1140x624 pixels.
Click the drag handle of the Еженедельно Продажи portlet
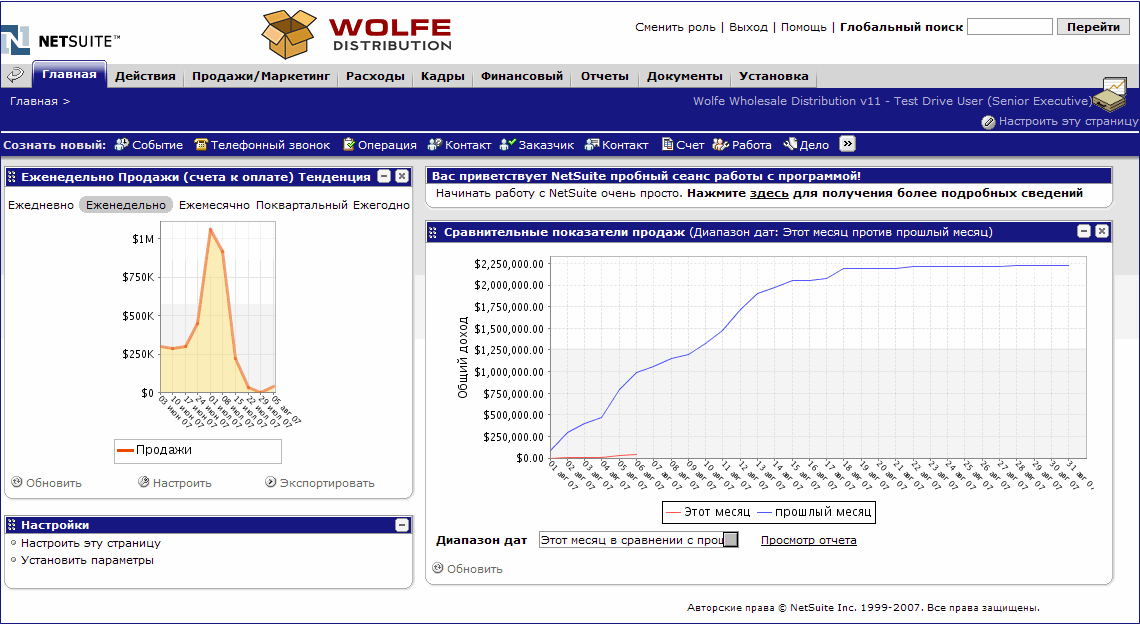(x=12, y=177)
